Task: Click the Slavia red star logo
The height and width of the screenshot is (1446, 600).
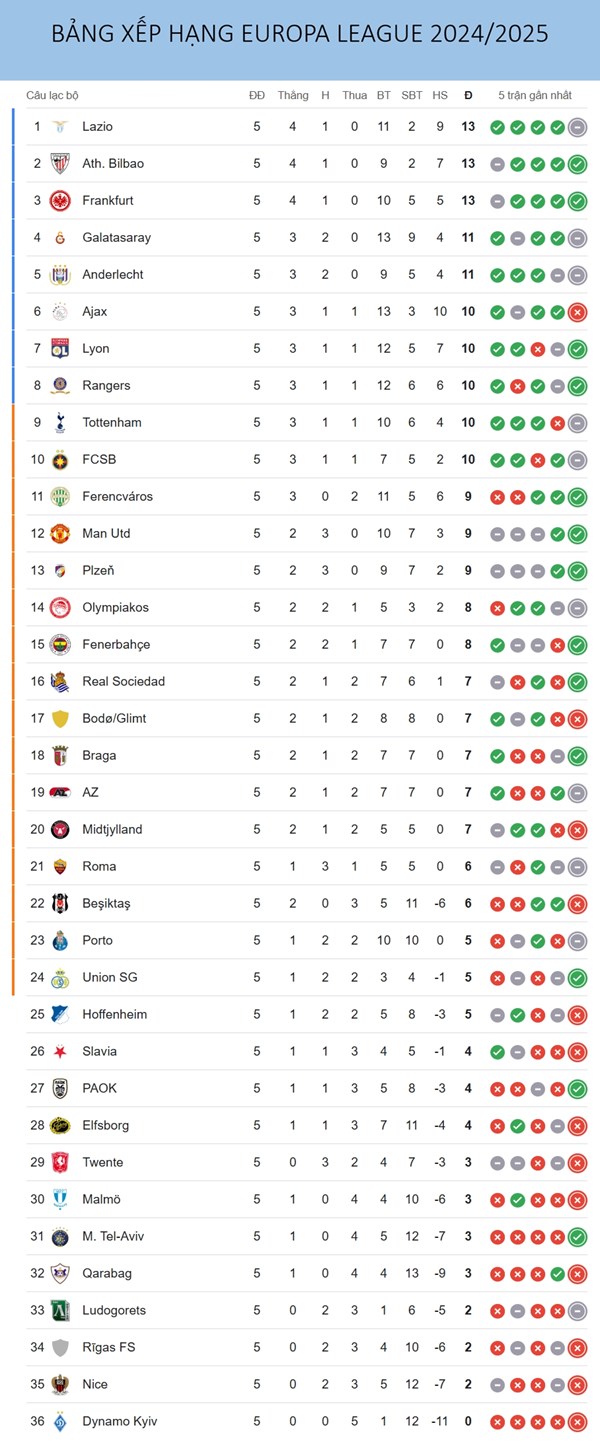Action: pyautogui.click(x=60, y=1052)
